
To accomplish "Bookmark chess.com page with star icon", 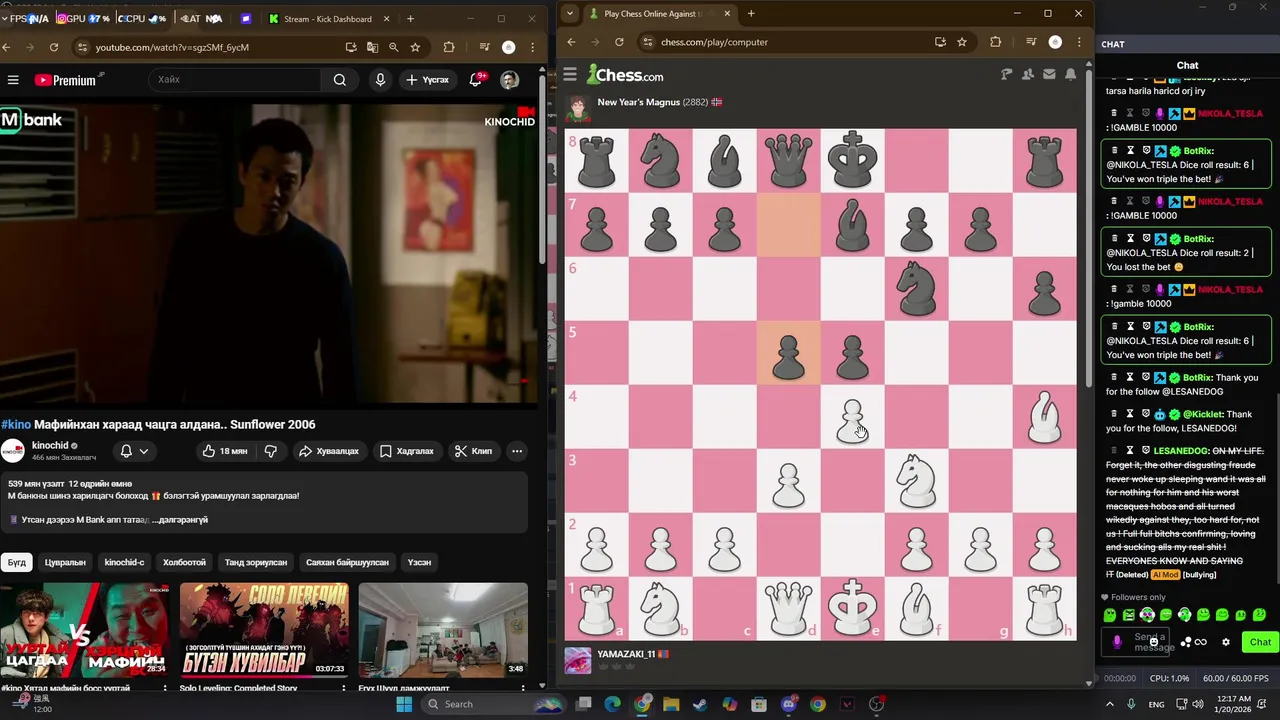I will 962,42.
